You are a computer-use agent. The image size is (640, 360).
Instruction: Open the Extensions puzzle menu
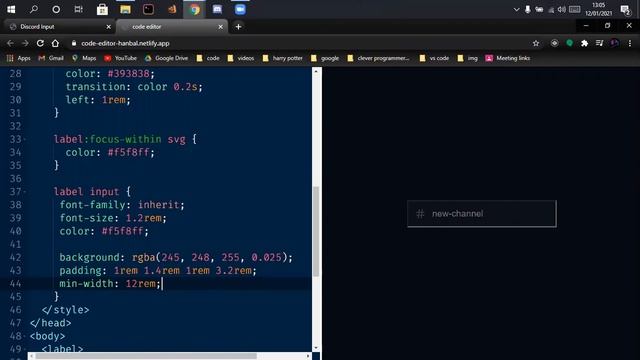[x=584, y=43]
